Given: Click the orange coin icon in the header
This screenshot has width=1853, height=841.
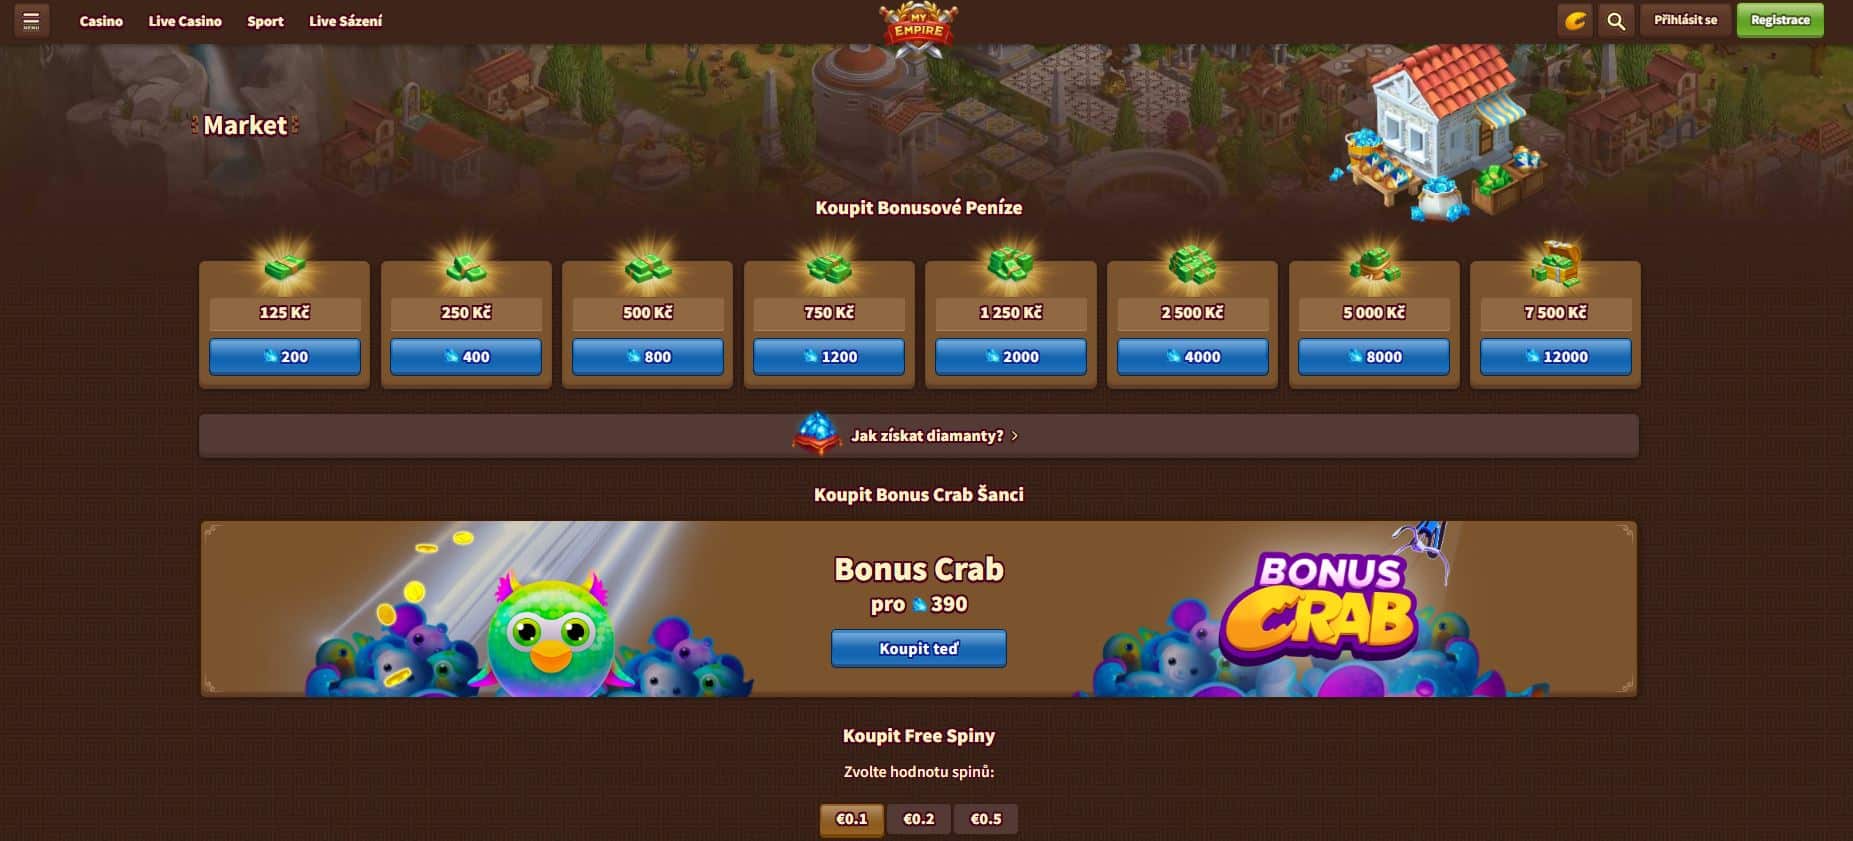Looking at the screenshot, I should pos(1575,20).
